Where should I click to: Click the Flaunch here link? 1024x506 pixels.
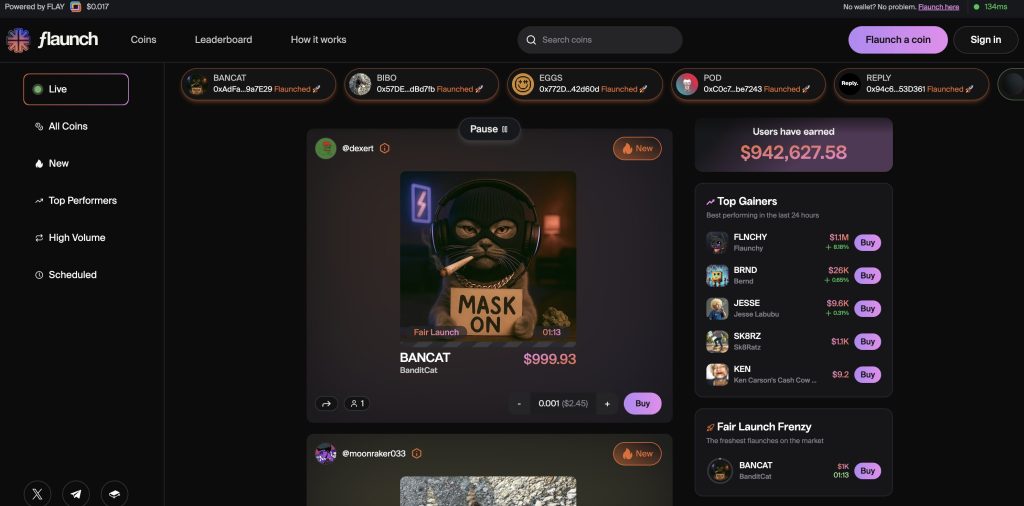pos(938,7)
